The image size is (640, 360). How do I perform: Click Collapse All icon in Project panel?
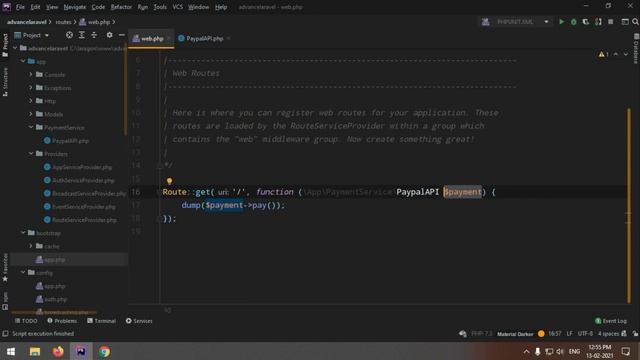coord(94,35)
